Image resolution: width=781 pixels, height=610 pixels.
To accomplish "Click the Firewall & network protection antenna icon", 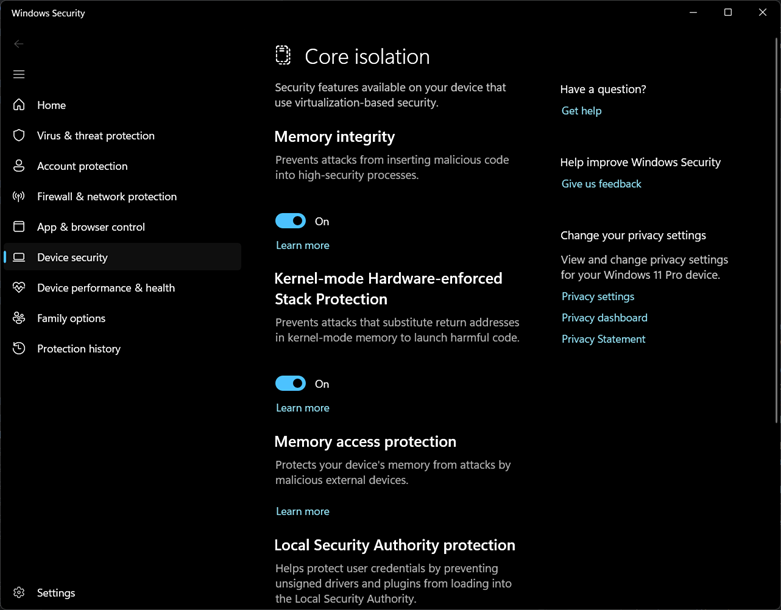I will pos(19,196).
